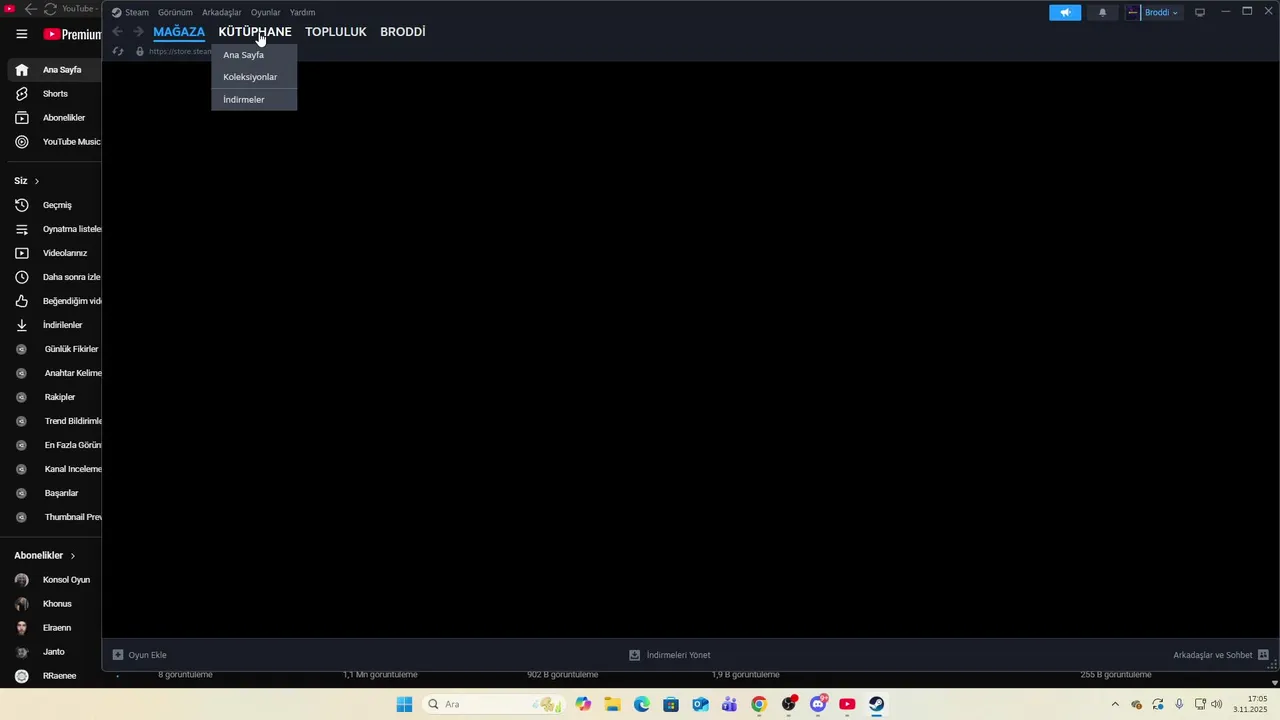Switch to the MAĞAZA tab
The height and width of the screenshot is (720, 1280).
tap(179, 32)
